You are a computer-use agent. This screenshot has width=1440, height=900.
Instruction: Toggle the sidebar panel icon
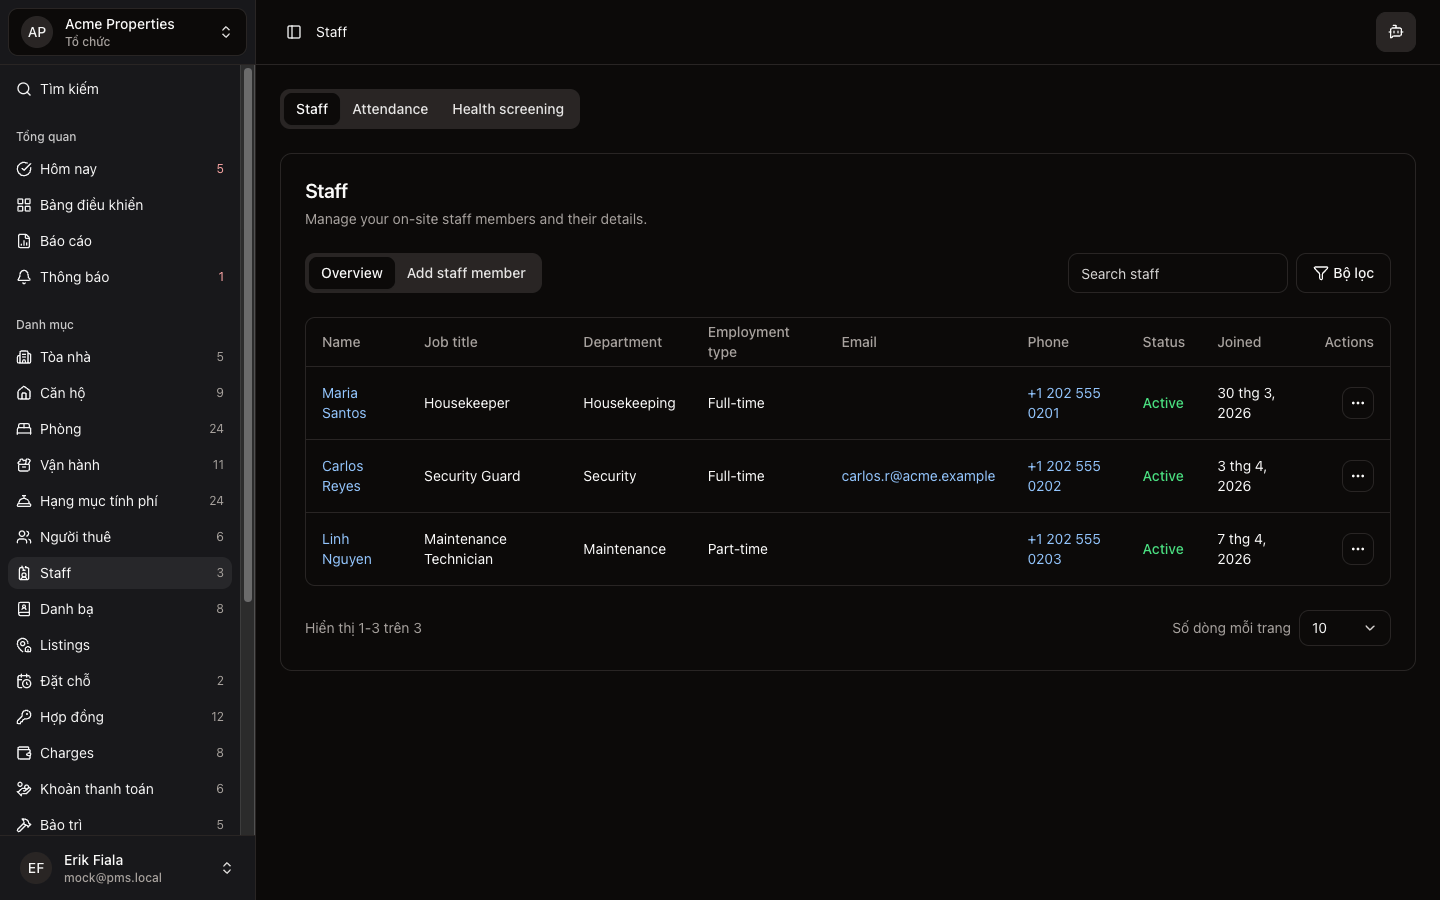pos(294,32)
